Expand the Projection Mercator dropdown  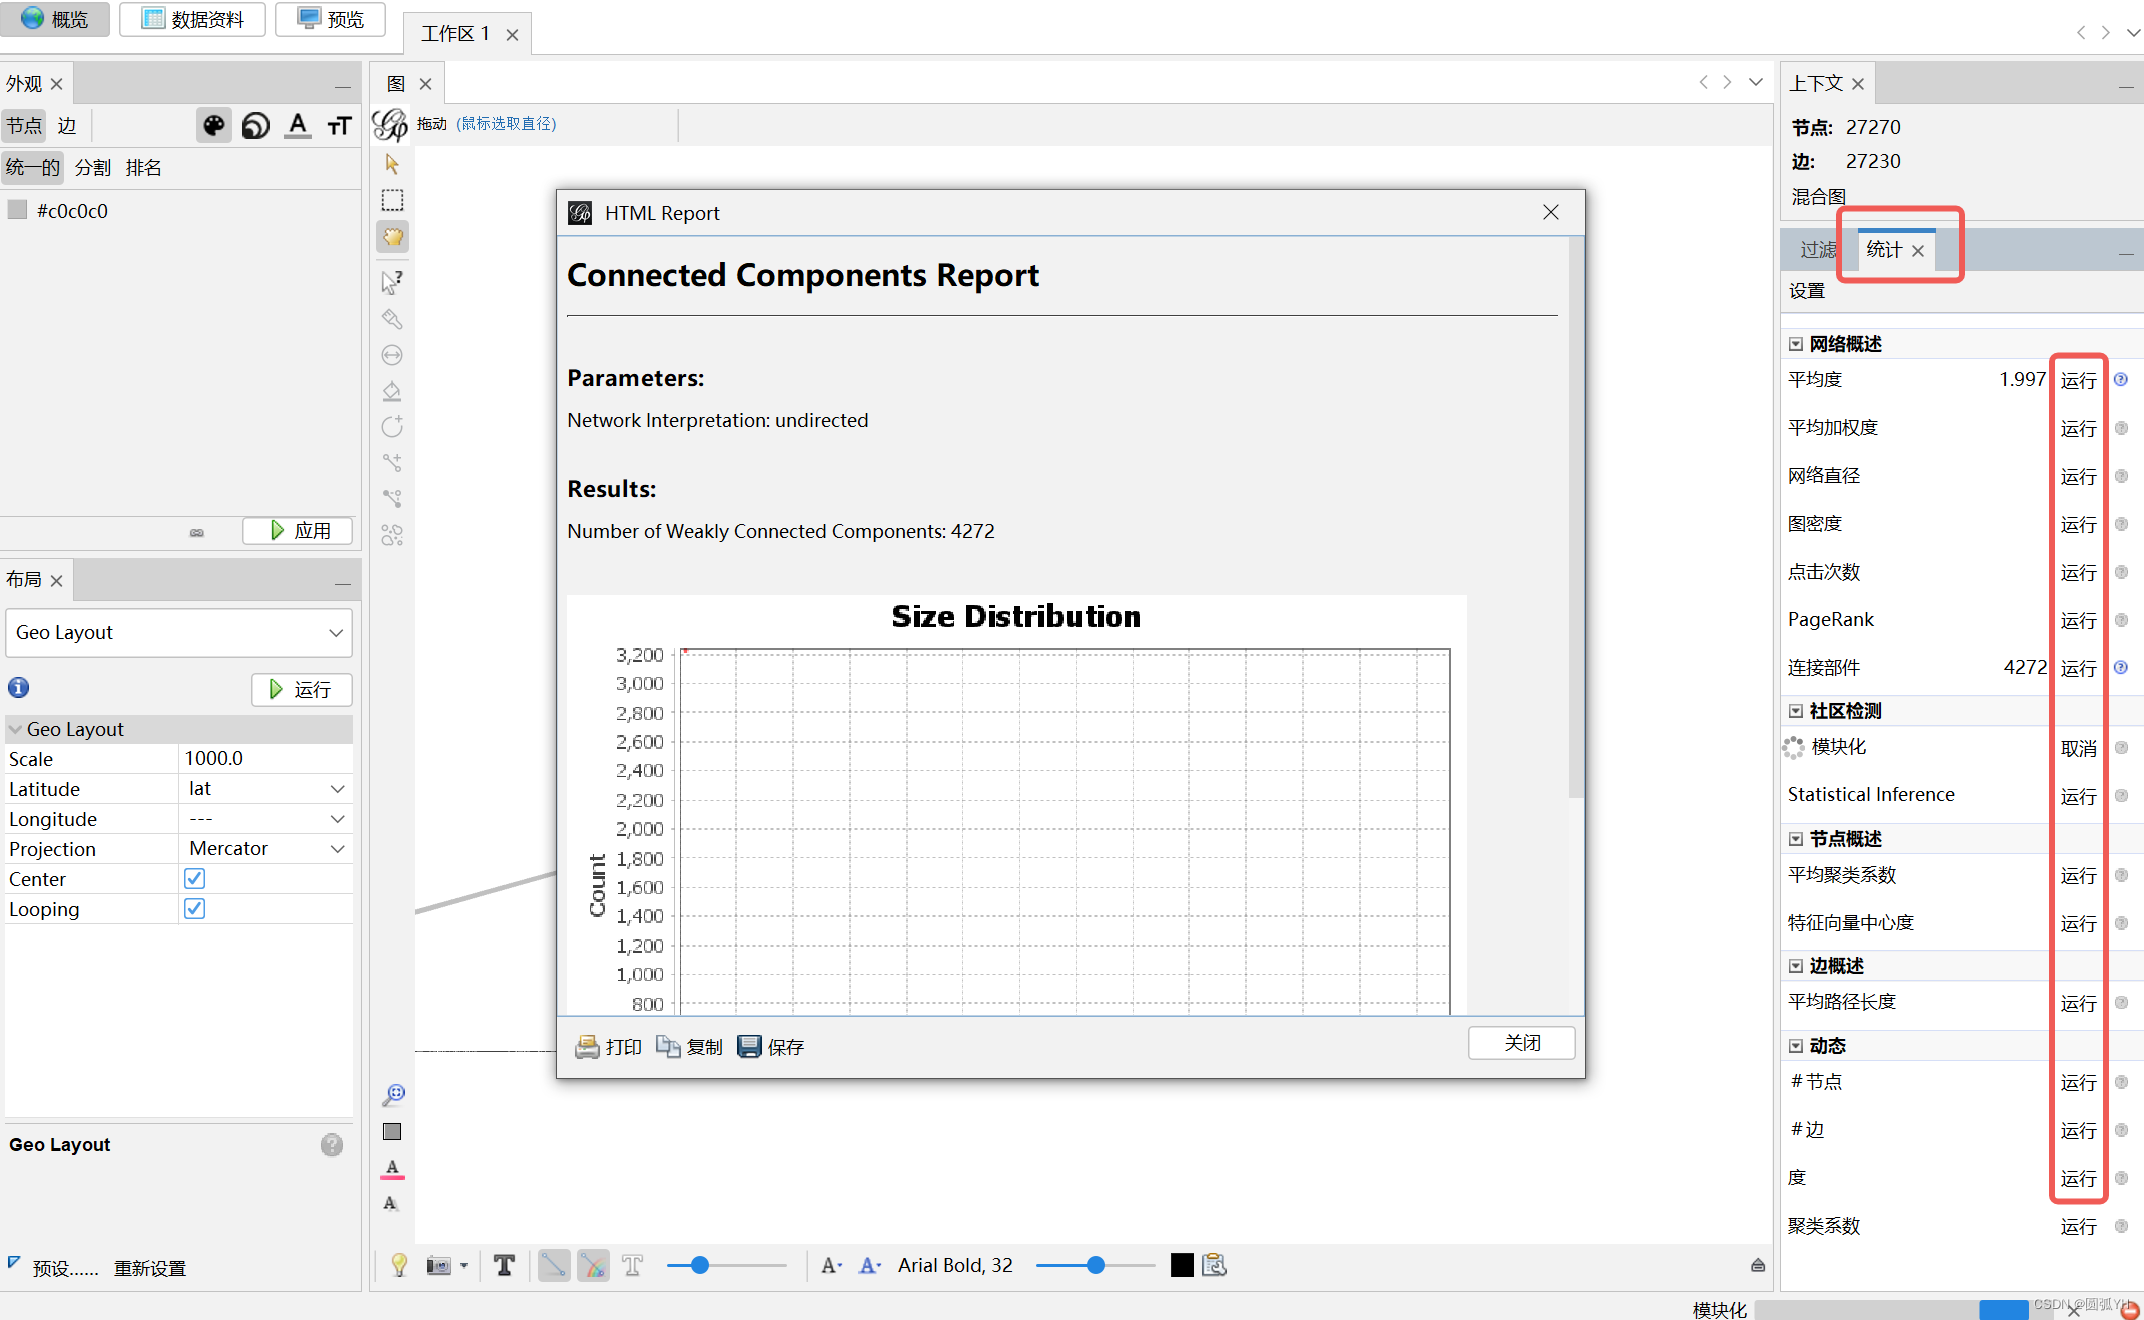point(265,848)
